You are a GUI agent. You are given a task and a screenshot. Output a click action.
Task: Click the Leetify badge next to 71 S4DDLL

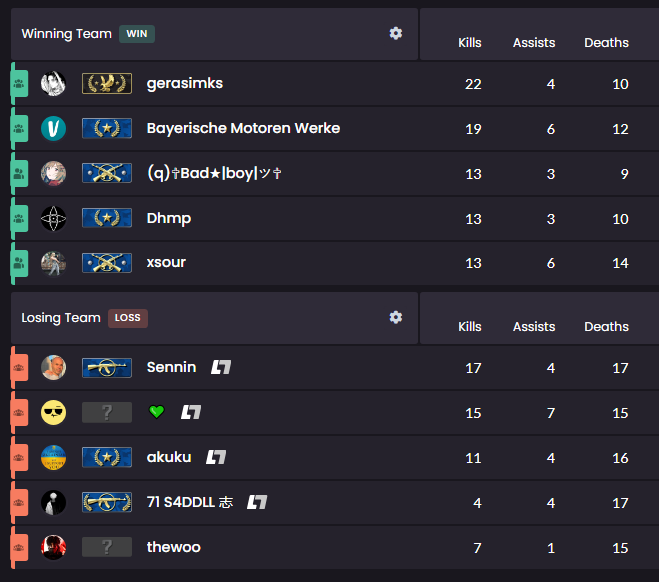tap(257, 502)
